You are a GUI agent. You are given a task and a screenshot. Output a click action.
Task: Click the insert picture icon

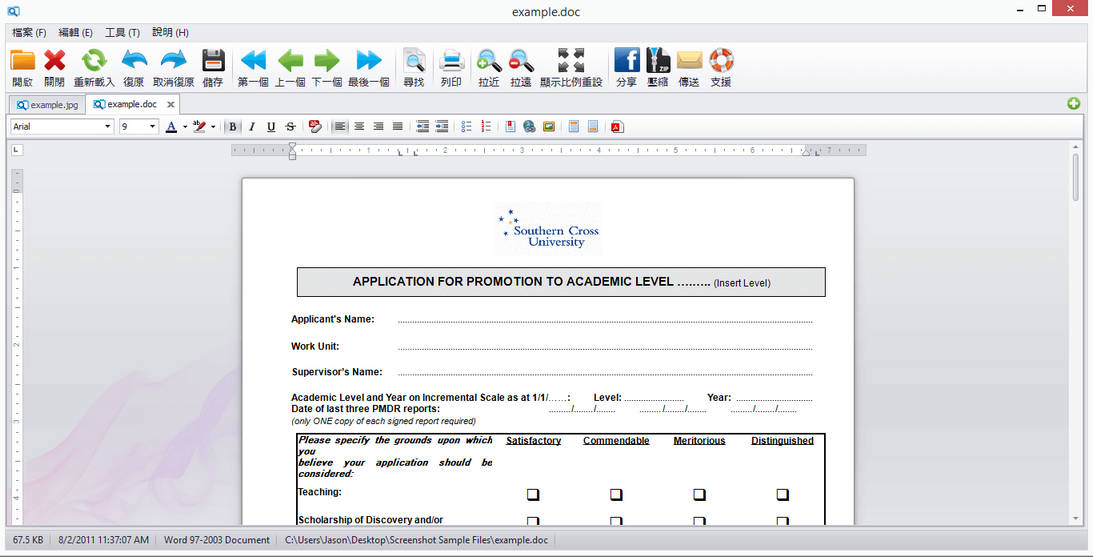pyautogui.click(x=549, y=126)
